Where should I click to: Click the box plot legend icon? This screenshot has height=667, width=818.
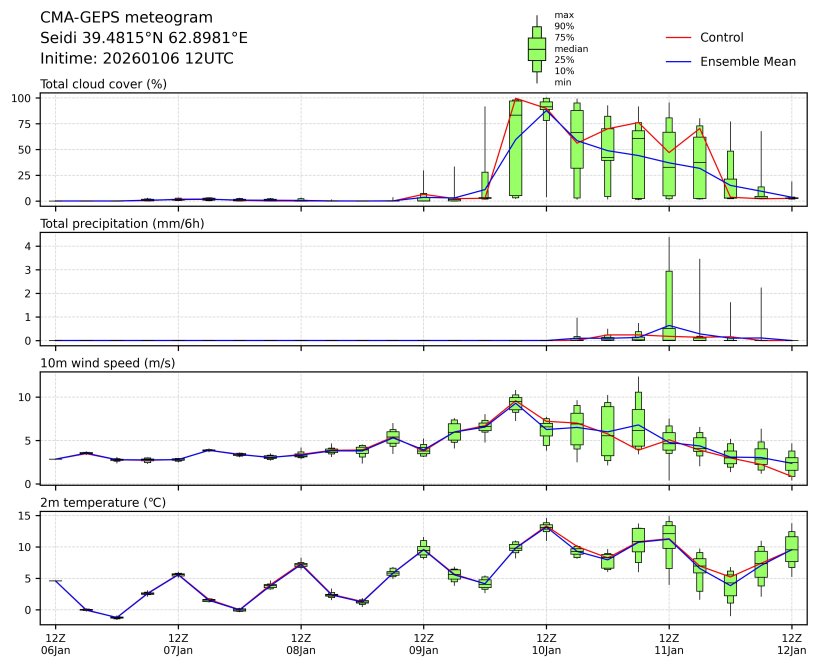(x=536, y=49)
